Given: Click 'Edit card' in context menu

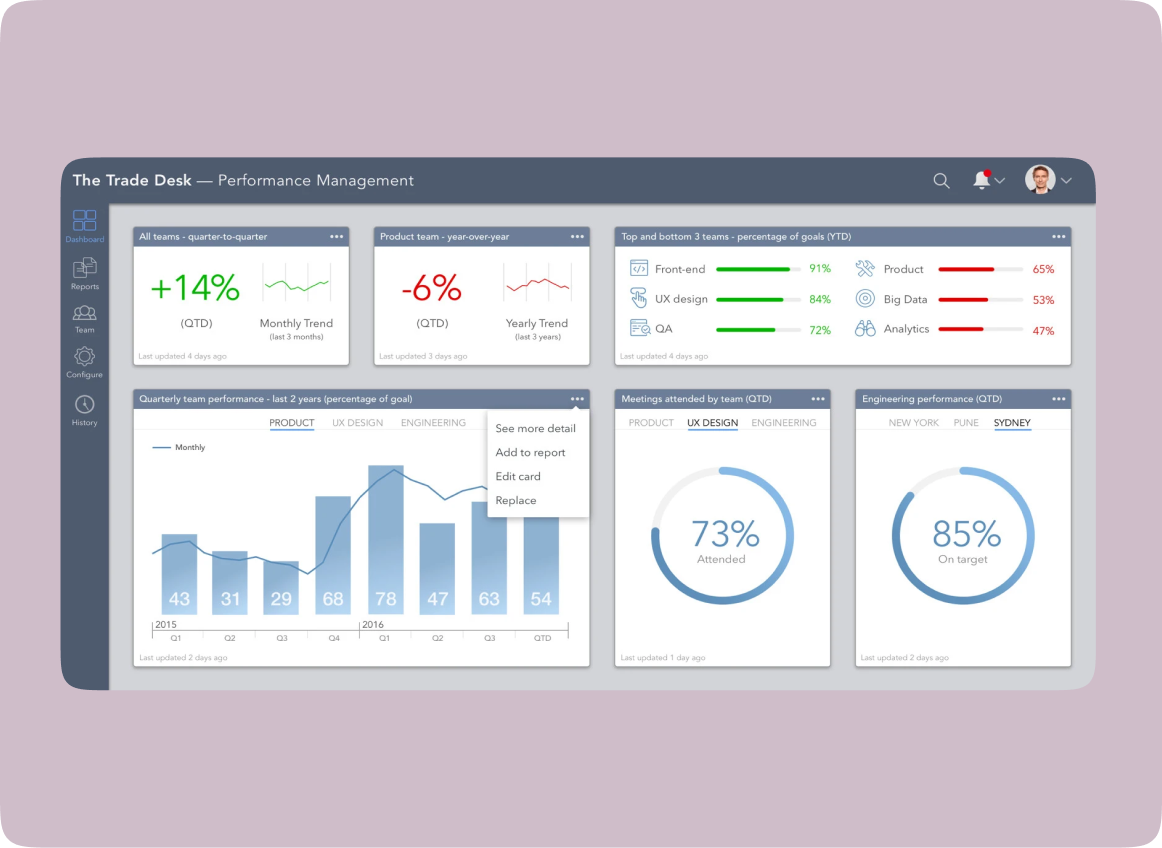Looking at the screenshot, I should (518, 476).
